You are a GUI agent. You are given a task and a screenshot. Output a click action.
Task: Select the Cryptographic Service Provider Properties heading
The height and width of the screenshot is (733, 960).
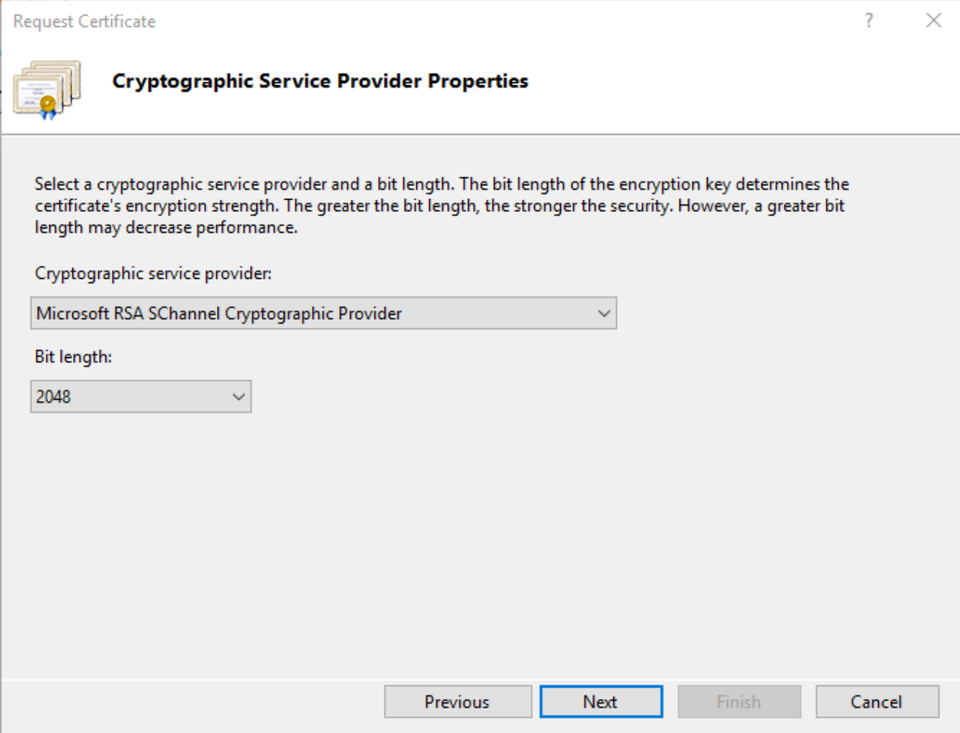[320, 81]
